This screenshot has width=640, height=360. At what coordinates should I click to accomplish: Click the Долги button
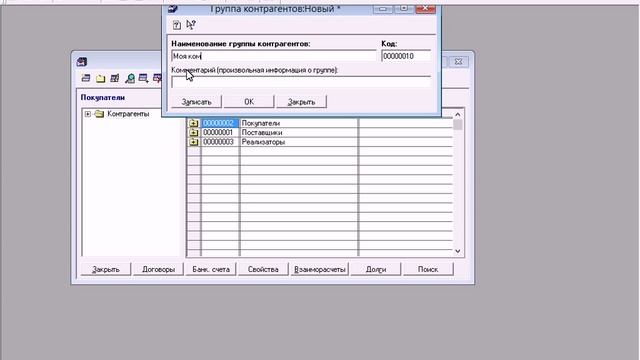tap(376, 269)
